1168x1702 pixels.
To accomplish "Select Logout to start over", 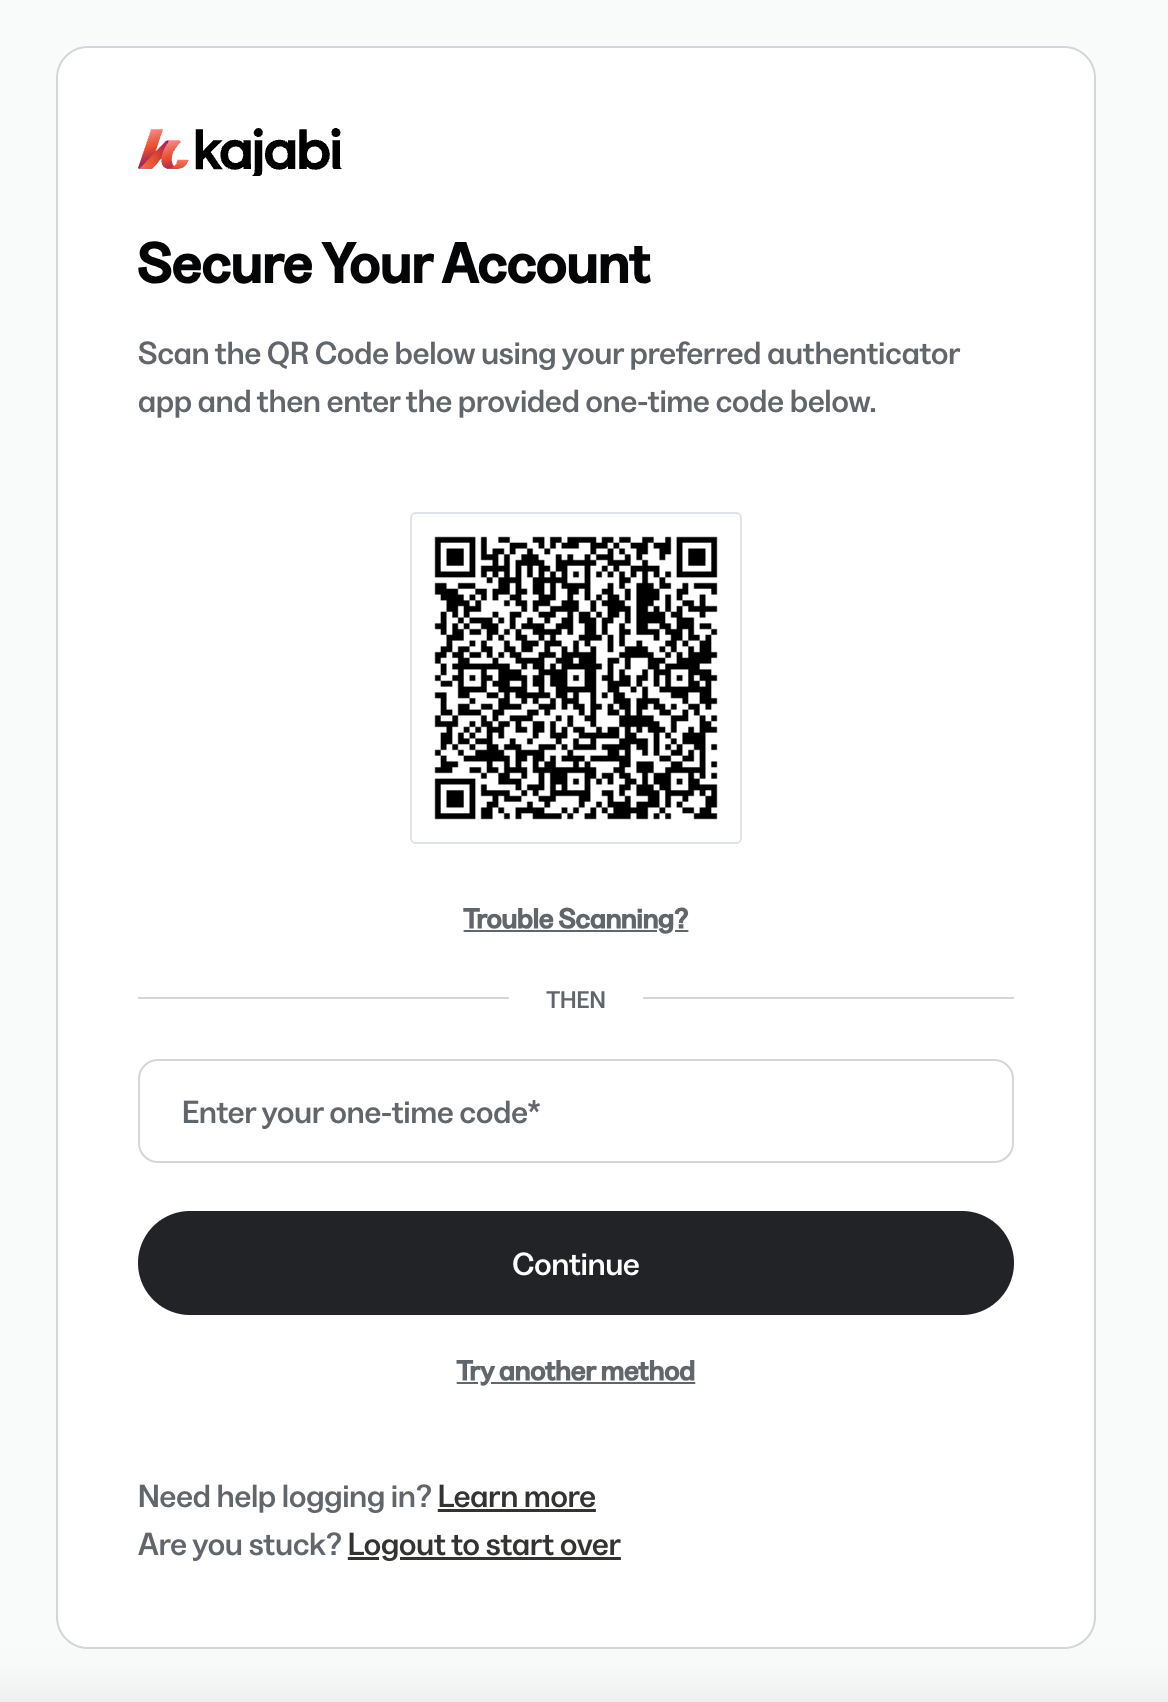I will click(484, 1545).
